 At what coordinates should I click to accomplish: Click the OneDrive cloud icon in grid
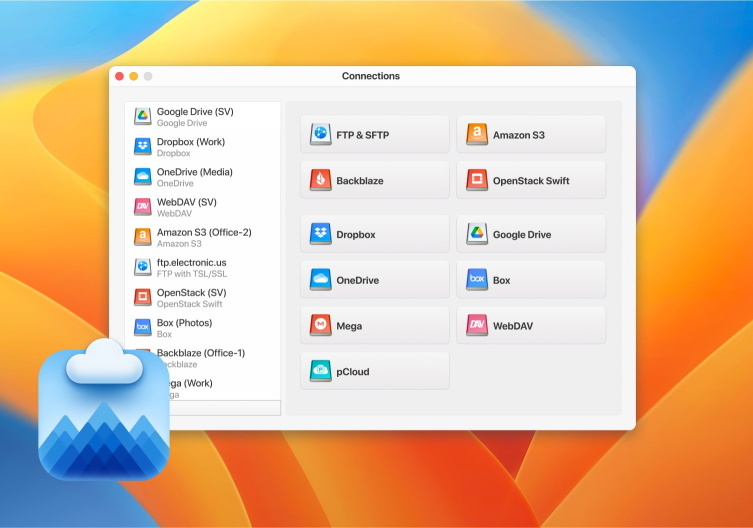(x=320, y=280)
